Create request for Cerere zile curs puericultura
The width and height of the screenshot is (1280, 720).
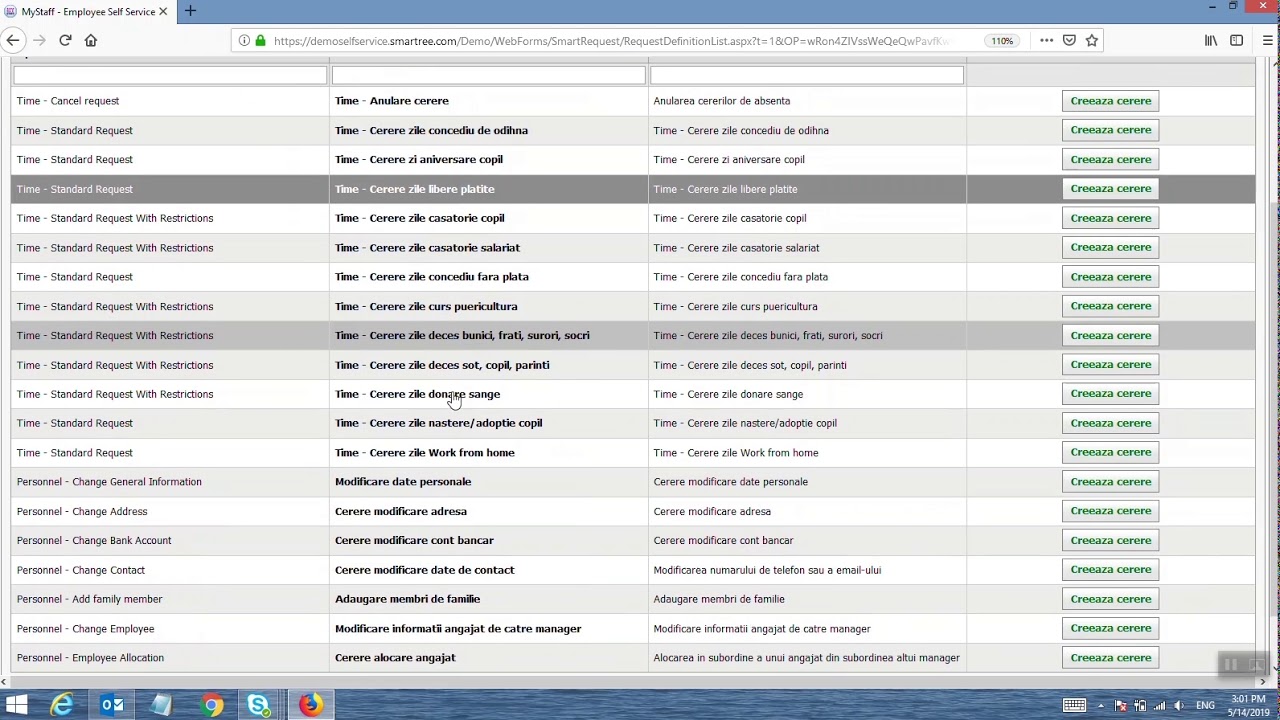point(1110,306)
